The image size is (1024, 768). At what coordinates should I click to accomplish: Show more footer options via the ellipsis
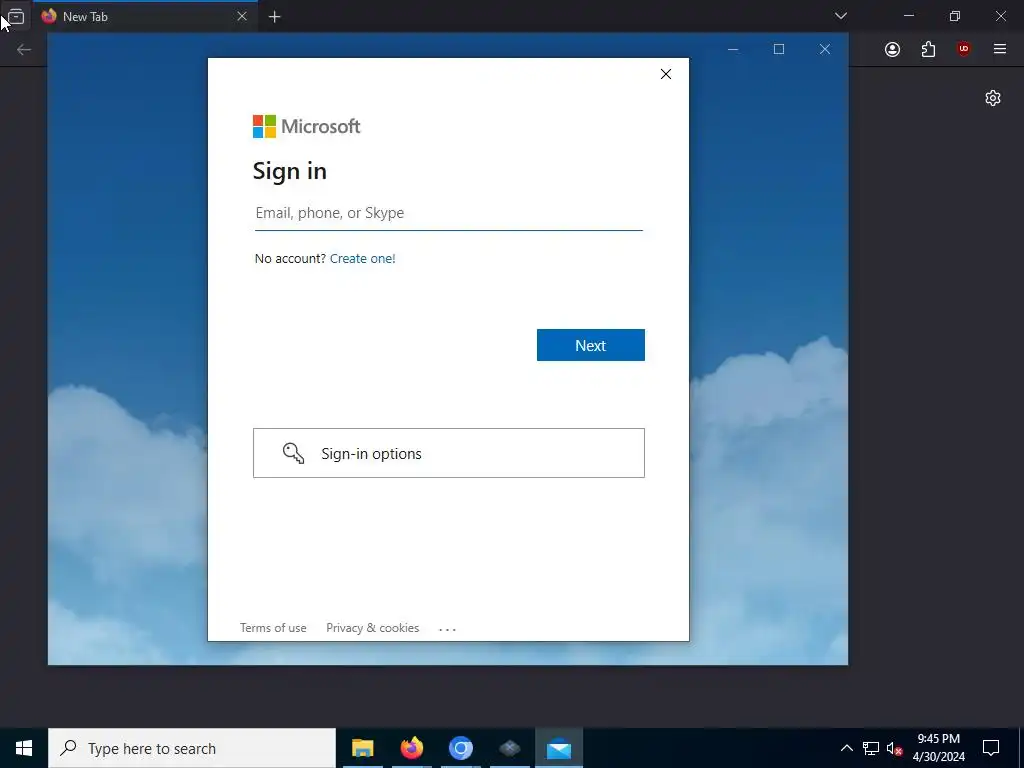pyautogui.click(x=447, y=629)
